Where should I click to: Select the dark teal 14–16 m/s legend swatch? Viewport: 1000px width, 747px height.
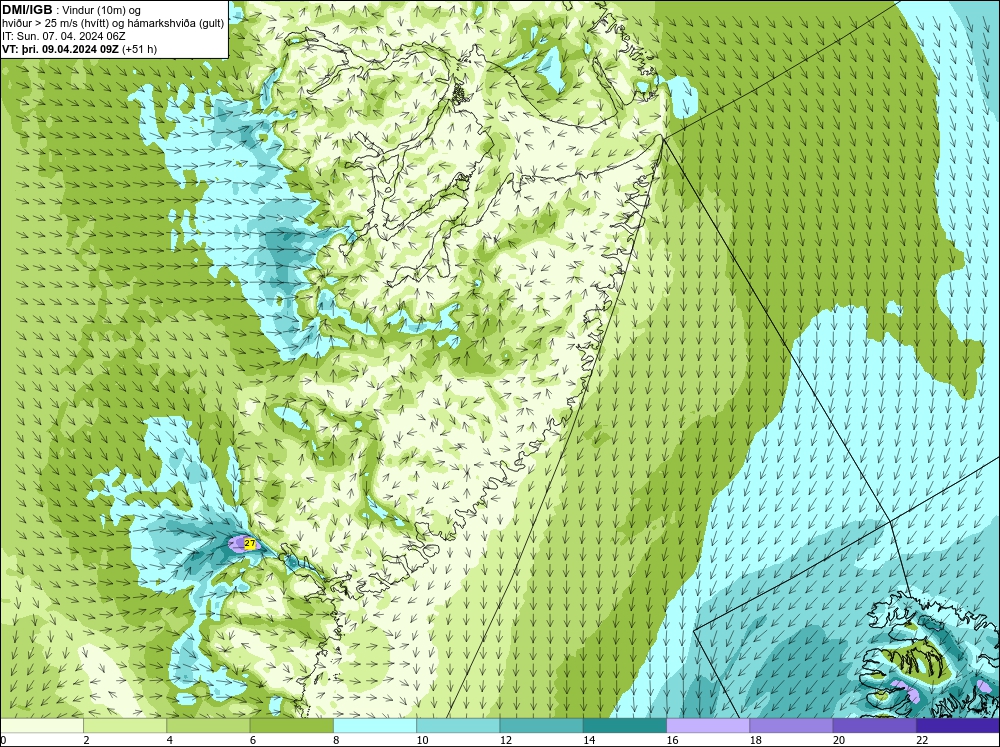point(625,726)
